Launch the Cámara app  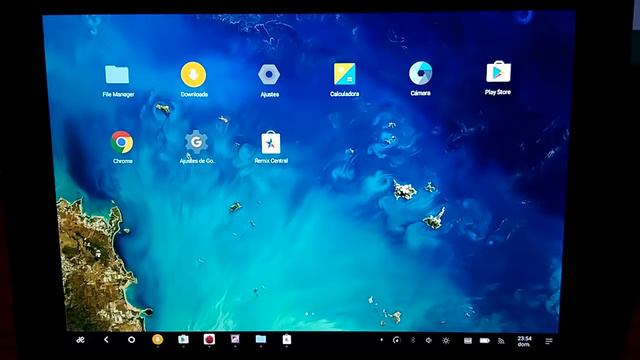pyautogui.click(x=420, y=73)
